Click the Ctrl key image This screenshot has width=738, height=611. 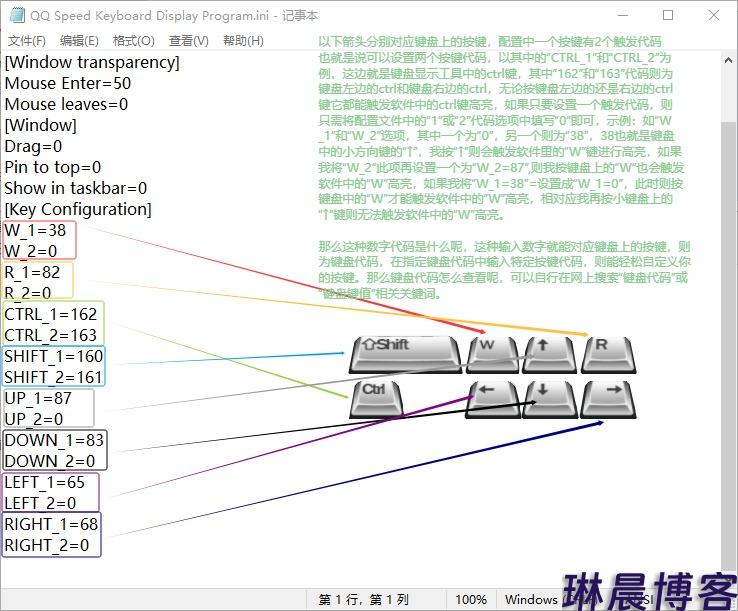(x=376, y=398)
